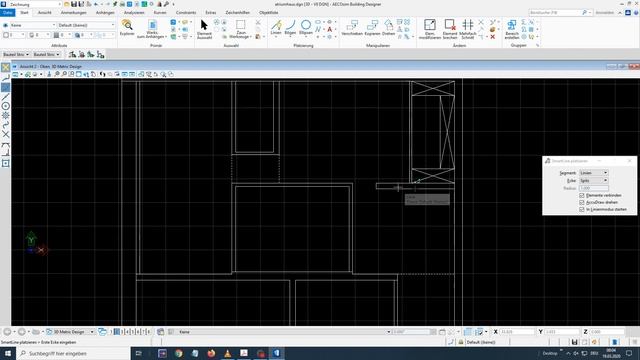The width and height of the screenshot is (640, 360).
Task: Open the Zeichnung workflow dropdown
Action: (x=35, y=4)
